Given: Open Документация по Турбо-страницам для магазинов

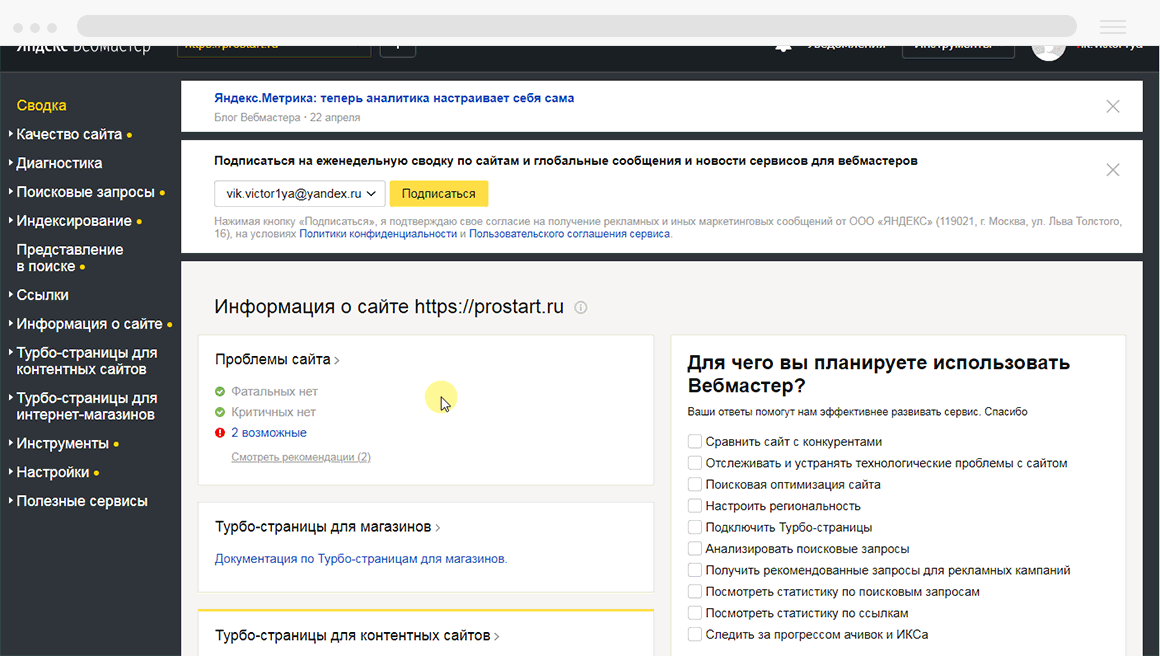Looking at the screenshot, I should [361, 559].
